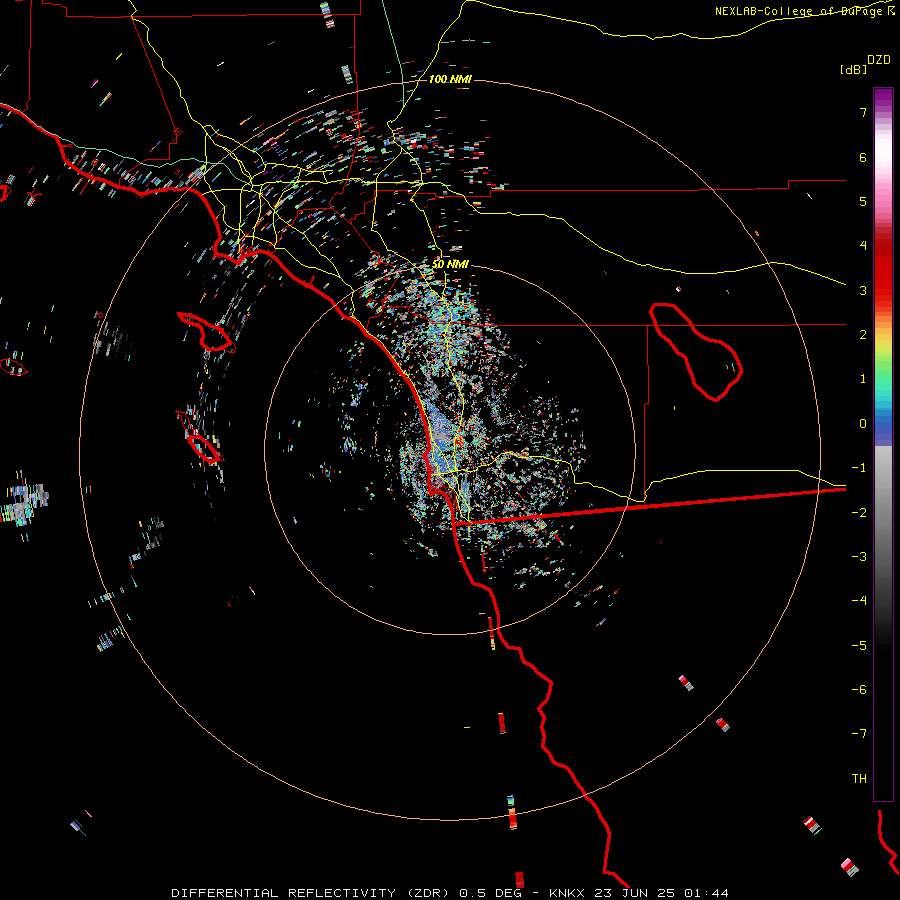Click the "4" value on color scale
The image size is (900, 900).
point(863,246)
